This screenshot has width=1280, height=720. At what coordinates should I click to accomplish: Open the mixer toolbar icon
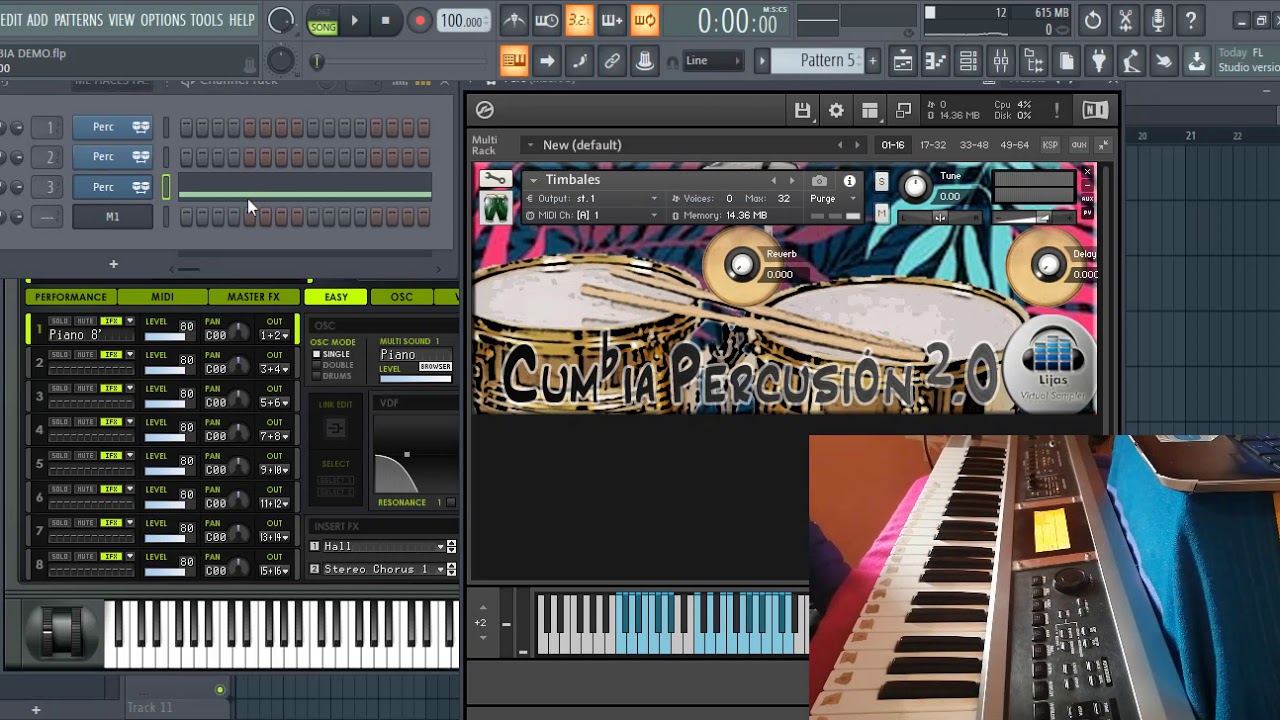[1001, 61]
